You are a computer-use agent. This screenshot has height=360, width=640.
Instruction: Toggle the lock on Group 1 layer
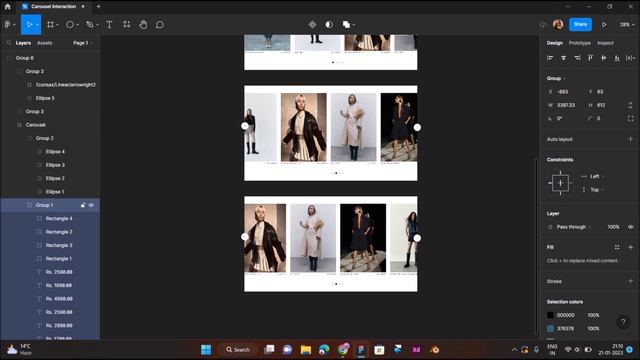tap(83, 205)
